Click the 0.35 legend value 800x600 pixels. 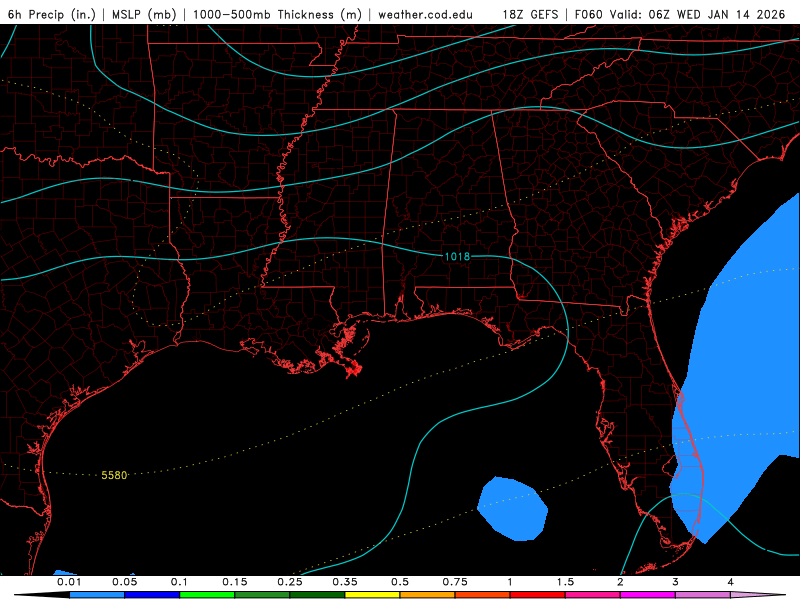click(345, 582)
